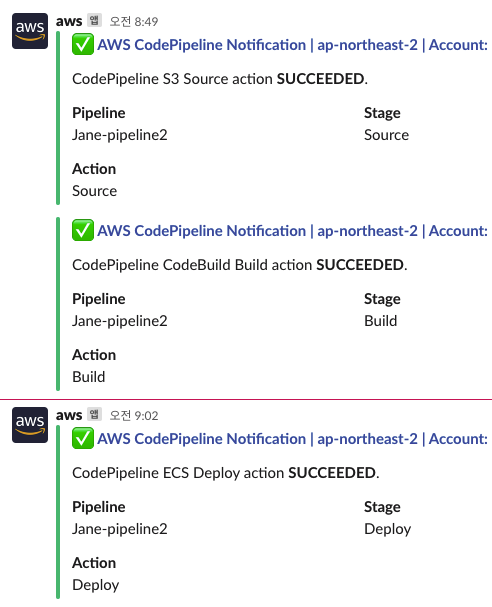Click the green checkmark on the CodeBuild notification
The image size is (492, 607).
83,230
